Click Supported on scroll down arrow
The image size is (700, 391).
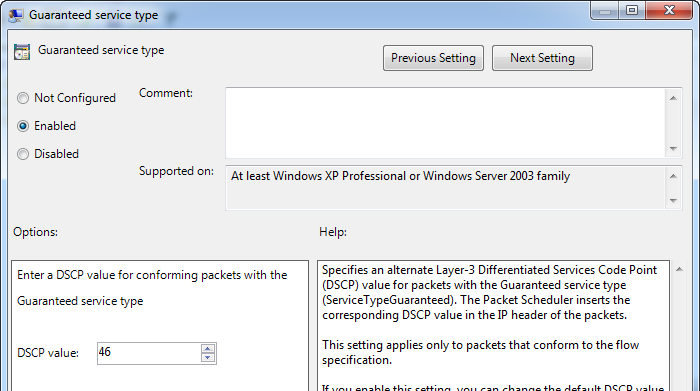673,201
